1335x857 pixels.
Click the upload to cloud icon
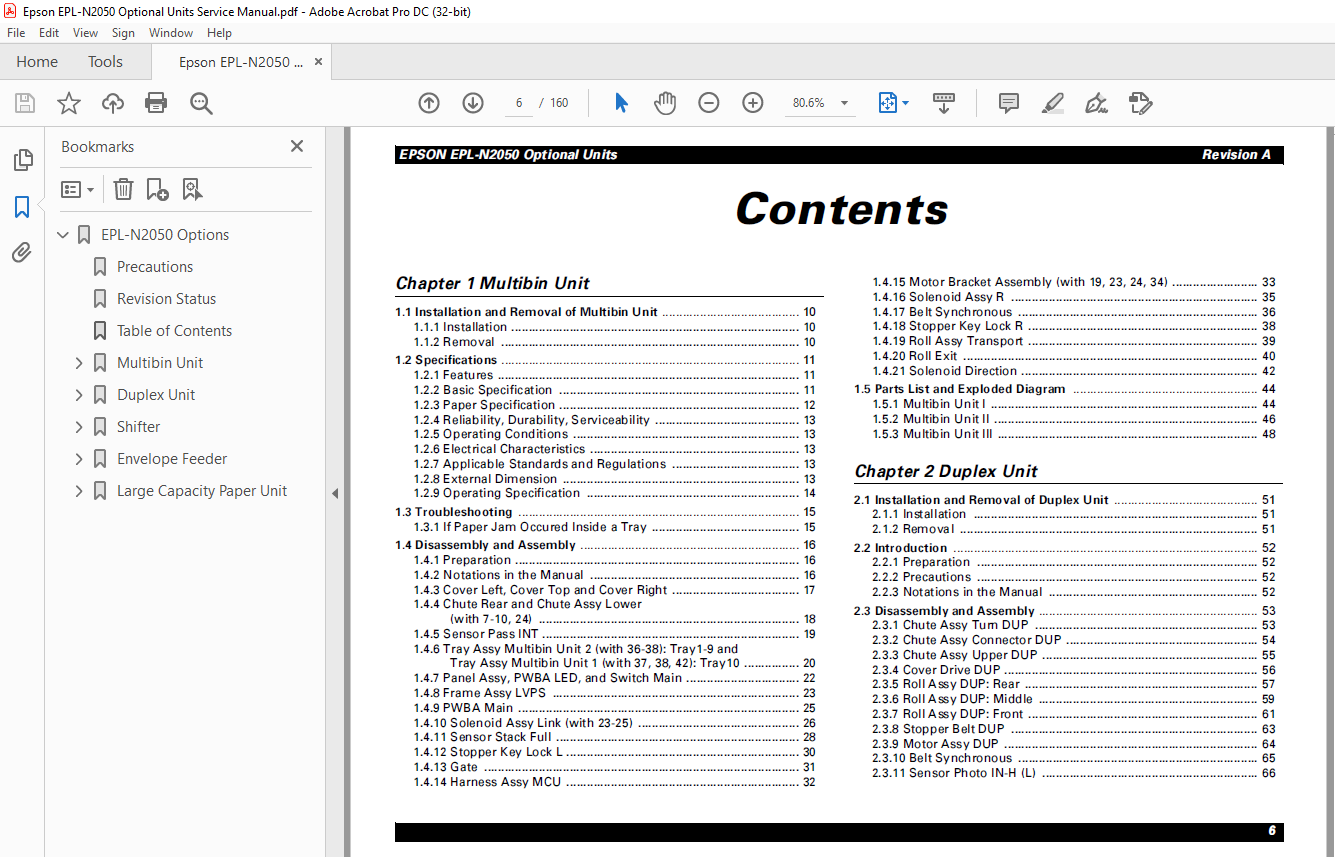point(113,103)
